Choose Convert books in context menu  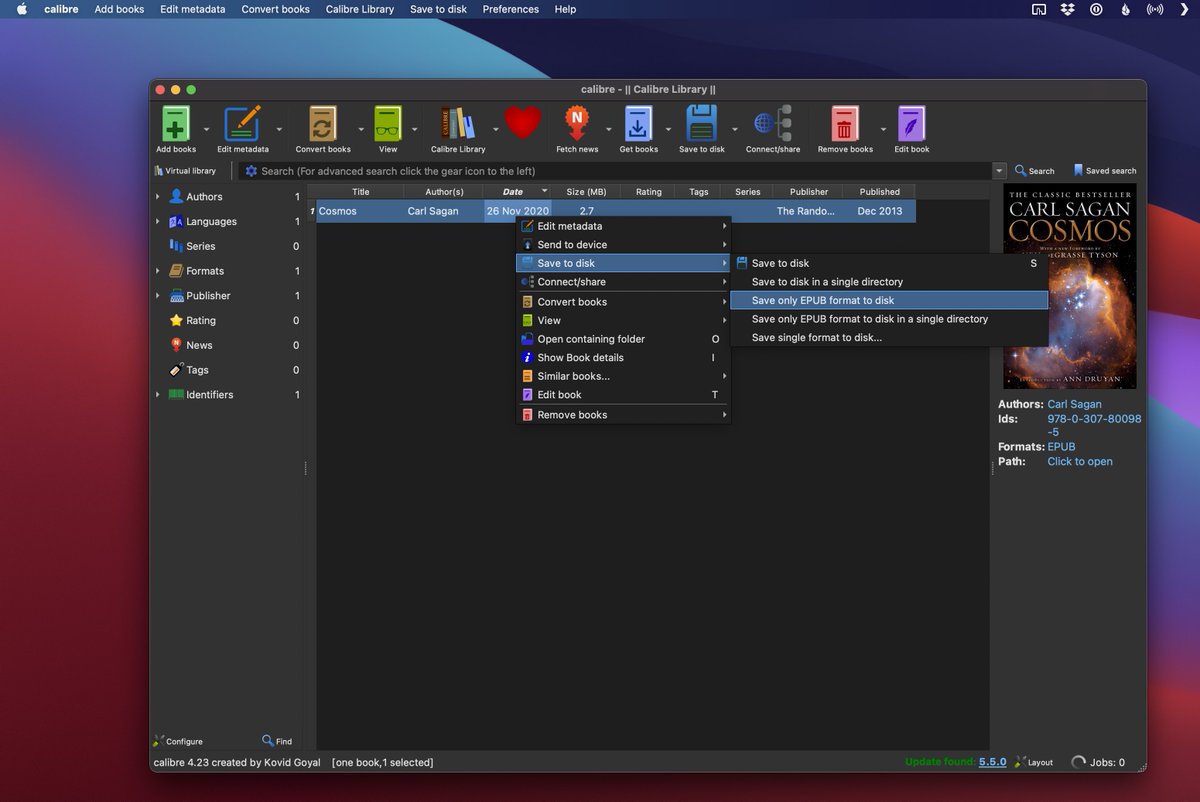click(623, 302)
